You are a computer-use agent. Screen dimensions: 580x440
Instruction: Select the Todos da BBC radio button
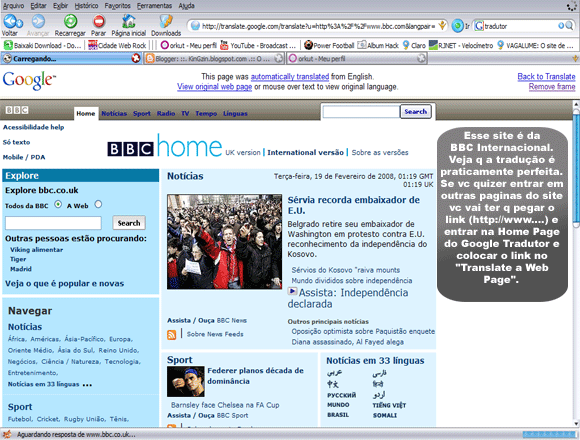(58, 204)
